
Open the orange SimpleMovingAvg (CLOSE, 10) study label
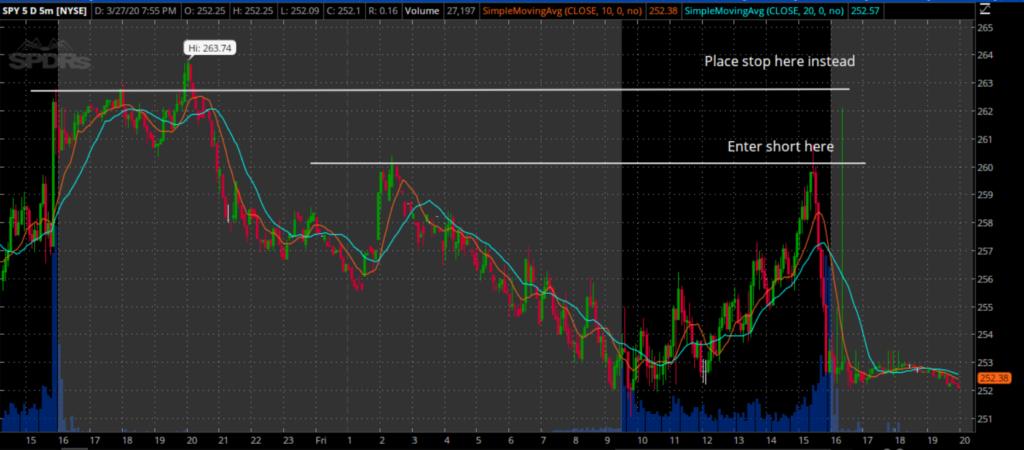point(564,10)
